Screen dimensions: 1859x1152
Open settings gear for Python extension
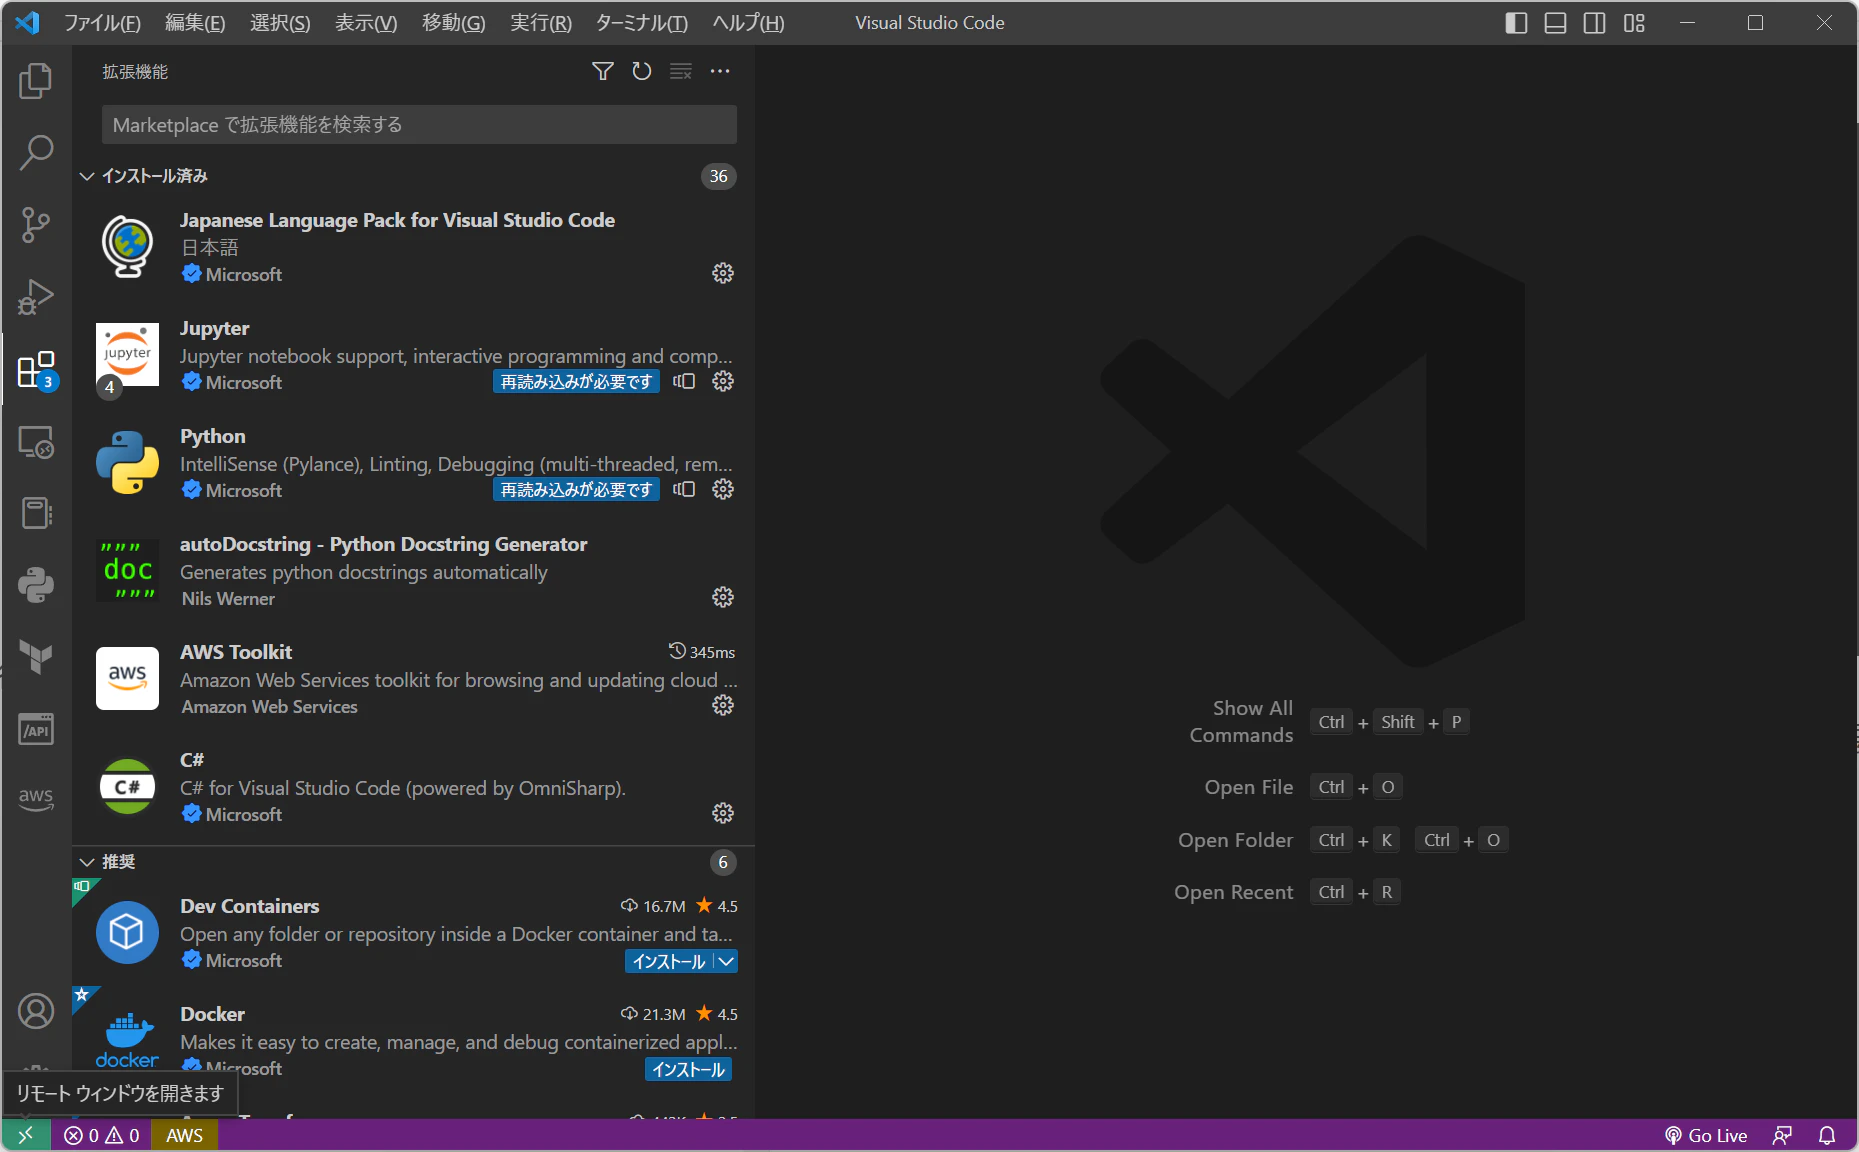[x=723, y=489]
